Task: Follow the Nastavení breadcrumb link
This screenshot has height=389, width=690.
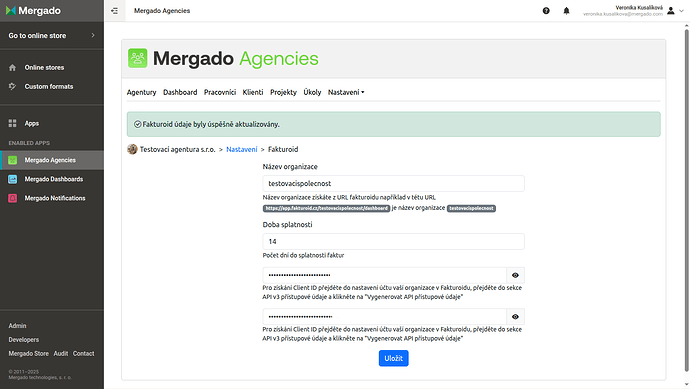Action: pos(242,149)
